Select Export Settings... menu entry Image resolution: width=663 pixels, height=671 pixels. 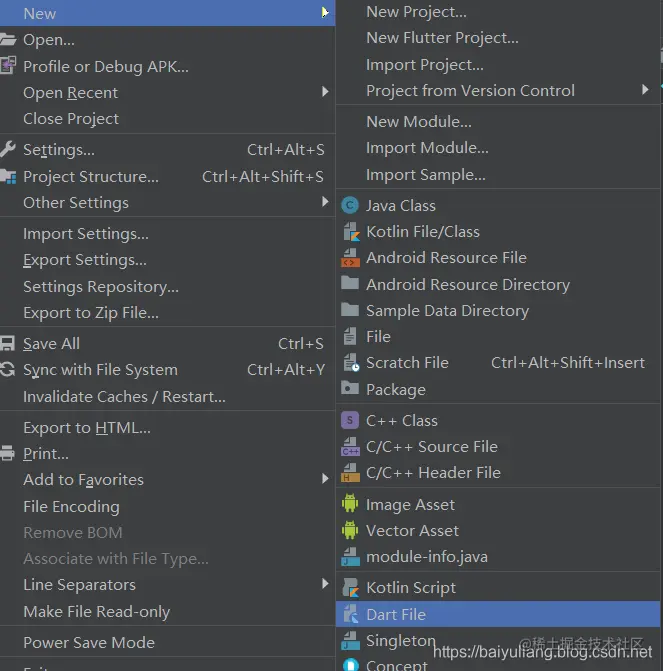85,260
